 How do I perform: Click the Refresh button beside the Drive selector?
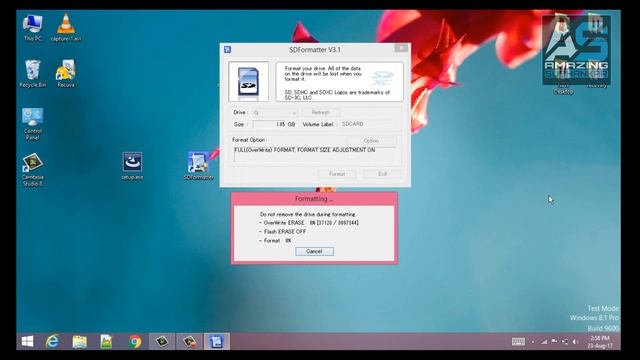click(321, 112)
